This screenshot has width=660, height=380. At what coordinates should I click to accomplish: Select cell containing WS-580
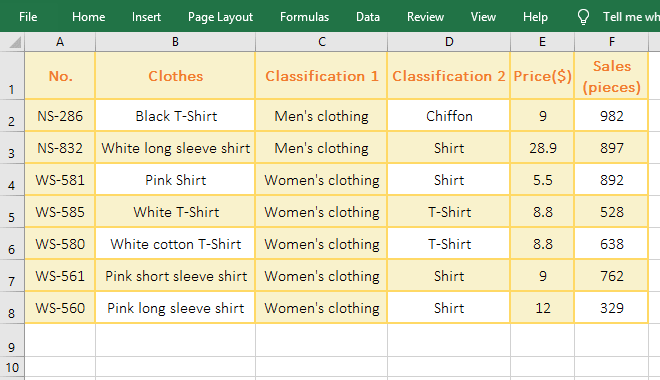pyautogui.click(x=60, y=244)
